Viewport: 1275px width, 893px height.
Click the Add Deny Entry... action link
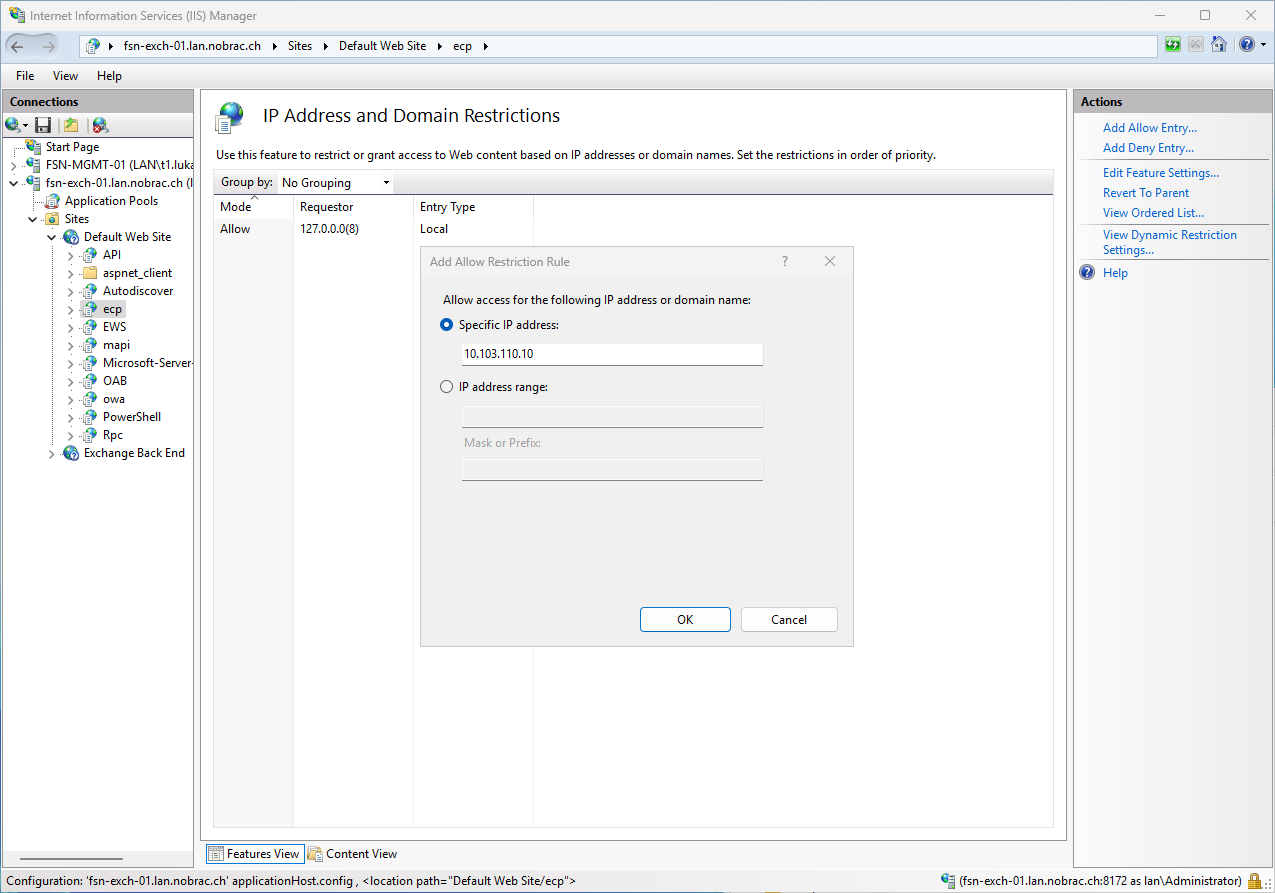1148,148
